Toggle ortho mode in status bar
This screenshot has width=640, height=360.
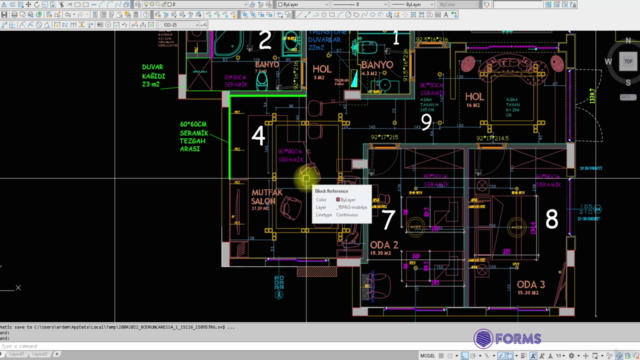pyautogui.click(x=464, y=356)
